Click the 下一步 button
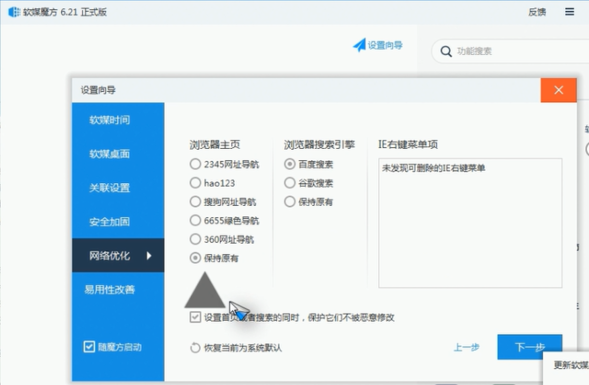This screenshot has height=385, width=589. (x=530, y=347)
